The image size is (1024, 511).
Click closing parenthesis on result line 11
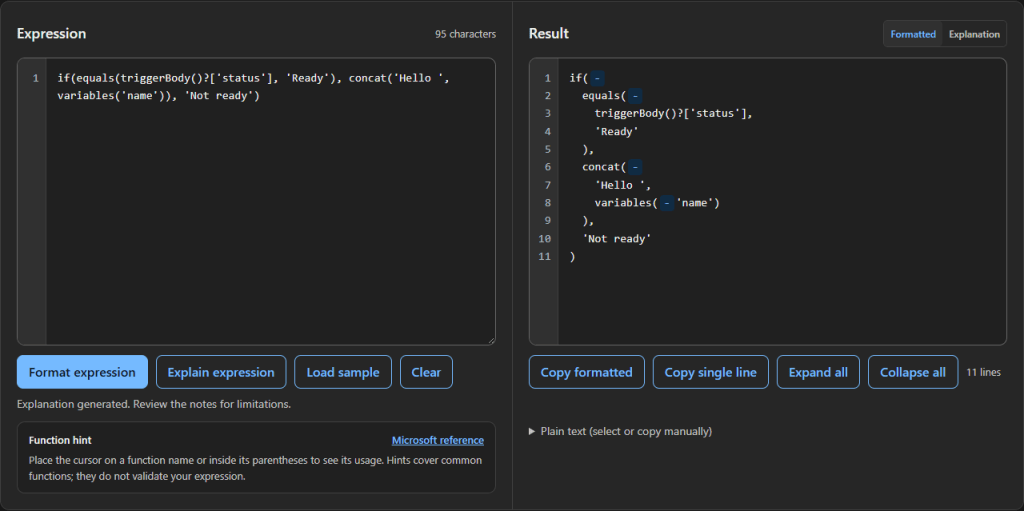tap(573, 257)
